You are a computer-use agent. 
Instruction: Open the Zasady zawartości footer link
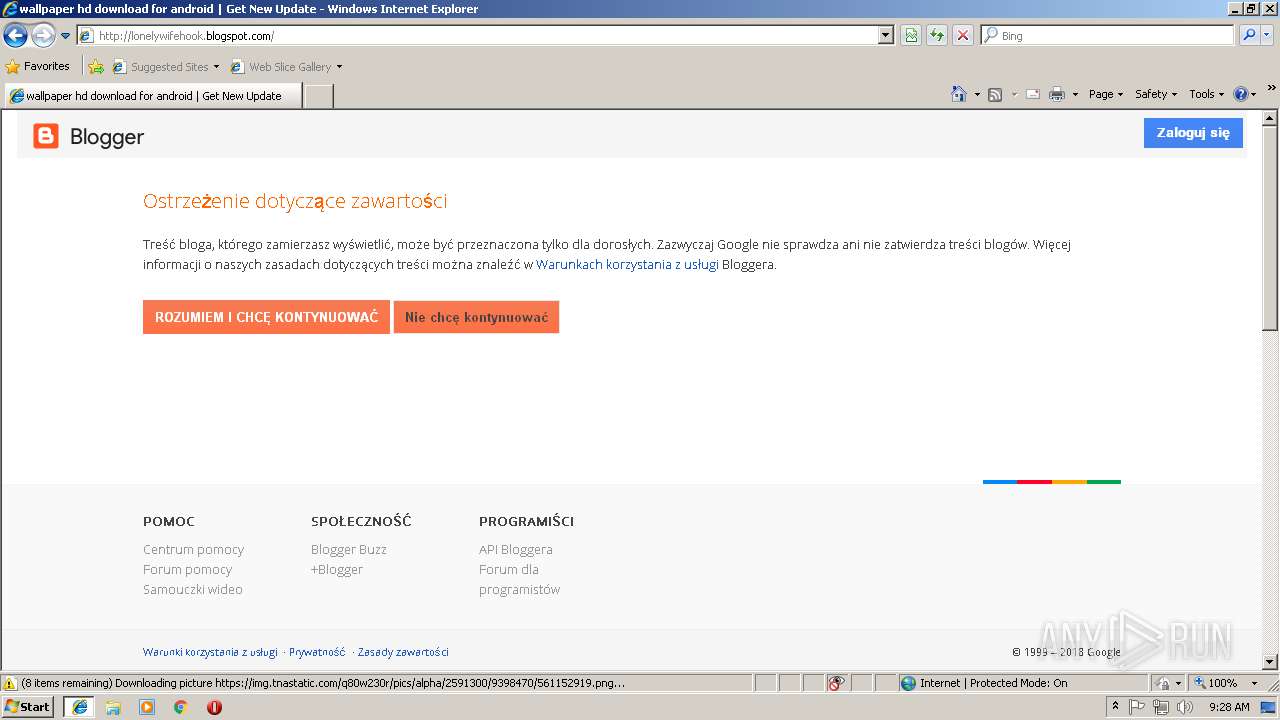pos(403,652)
